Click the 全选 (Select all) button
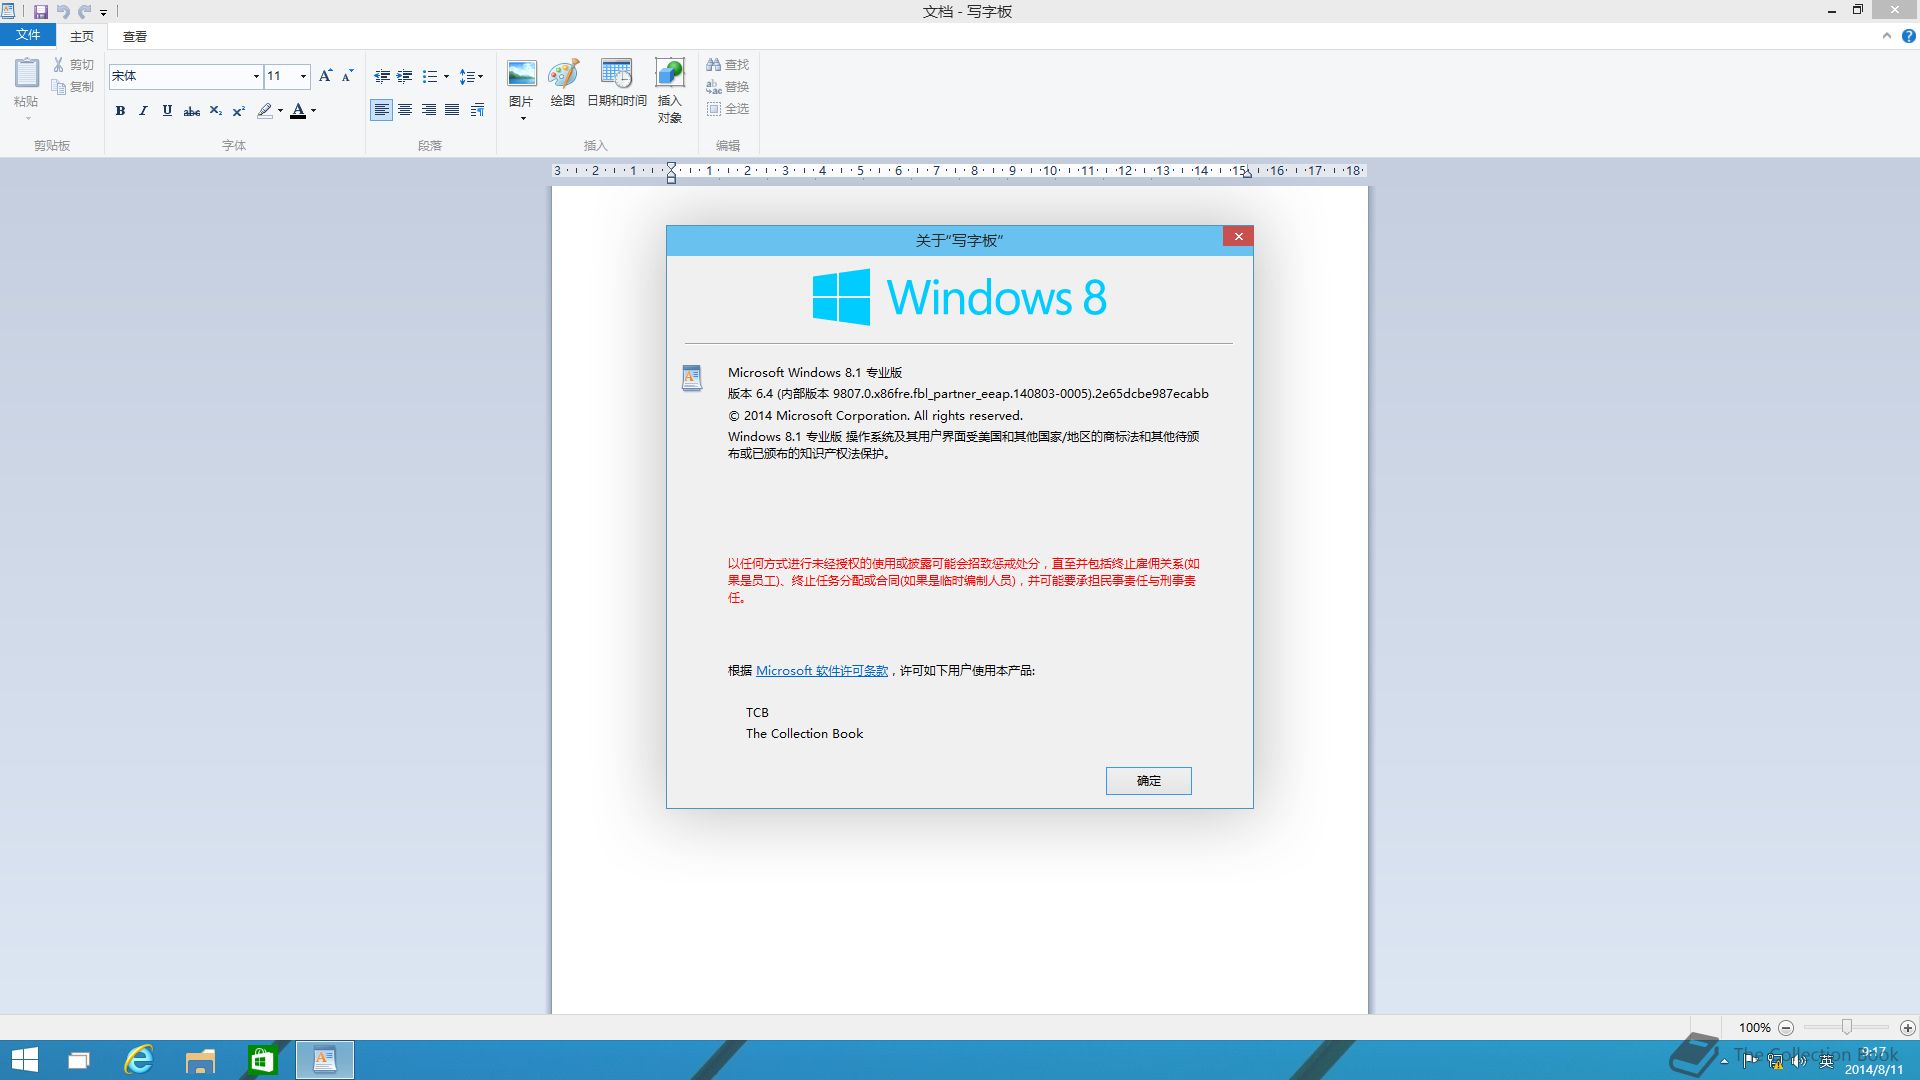This screenshot has height=1080, width=1920. tap(727, 109)
